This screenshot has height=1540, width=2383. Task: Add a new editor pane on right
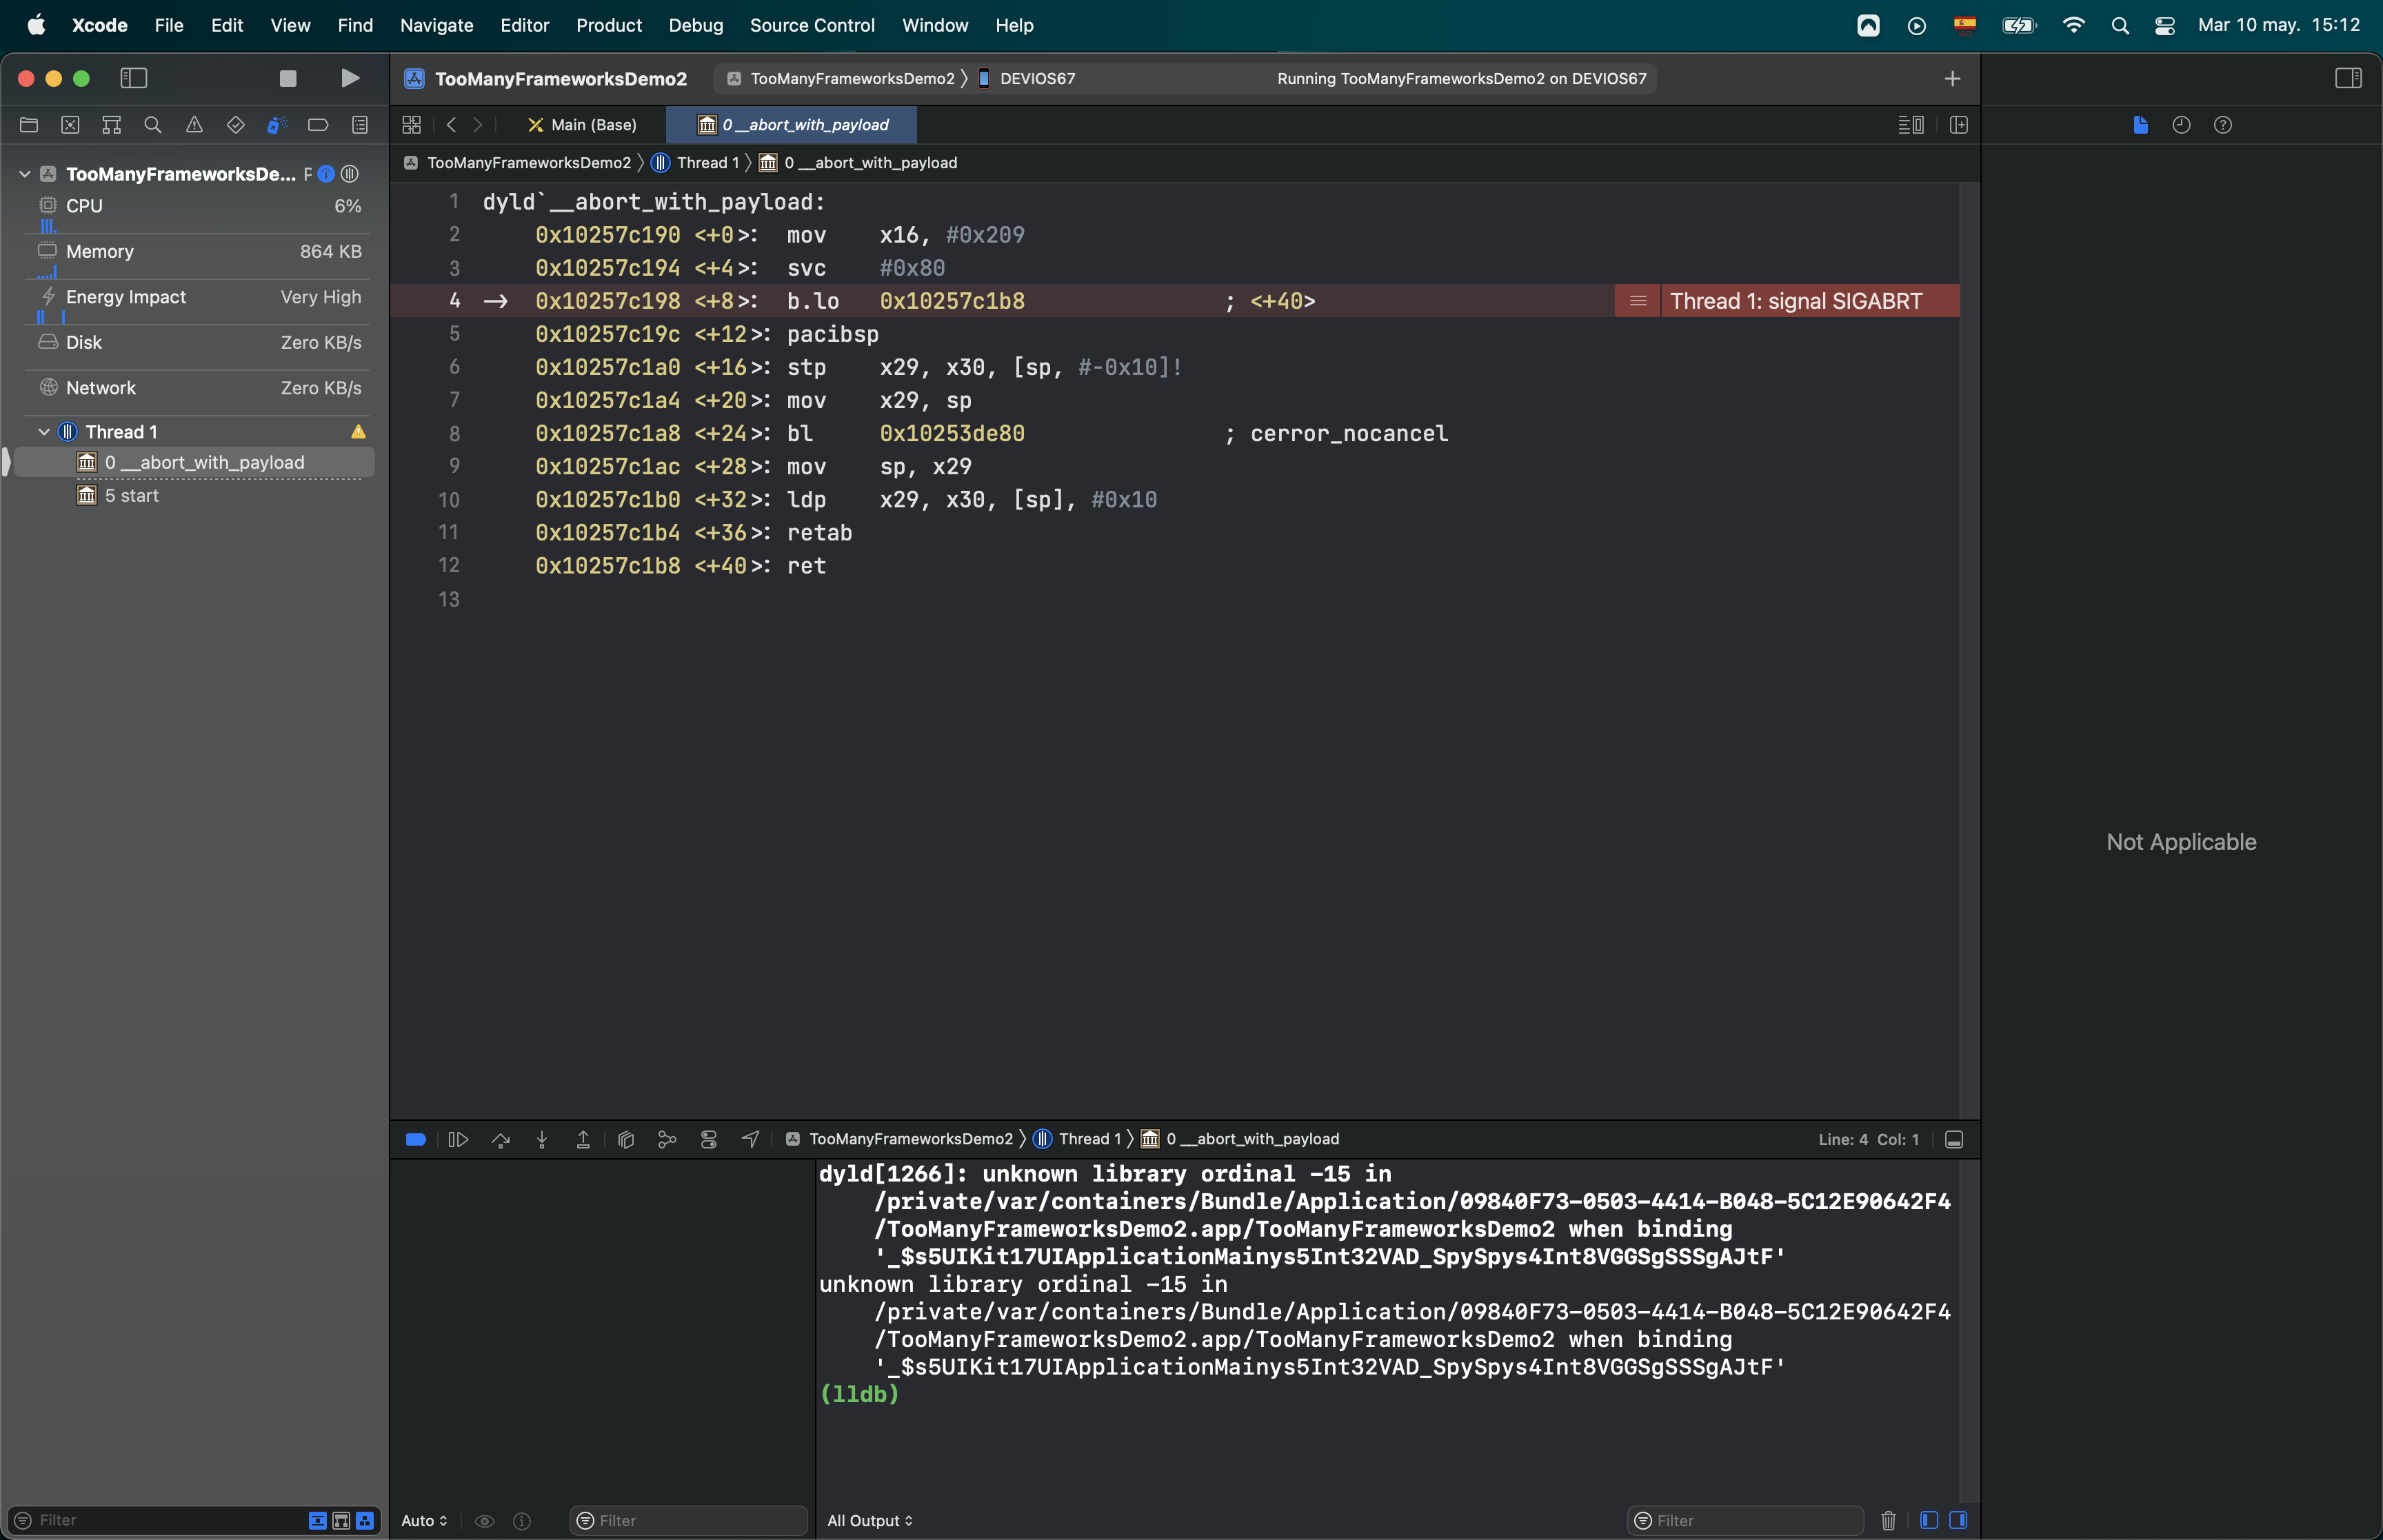coord(1958,125)
